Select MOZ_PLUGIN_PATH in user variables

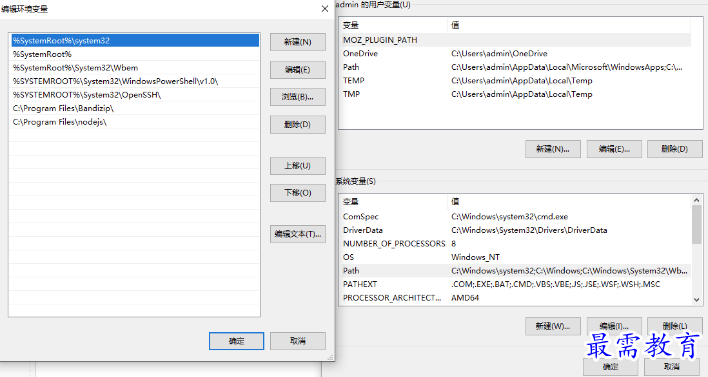(516, 40)
